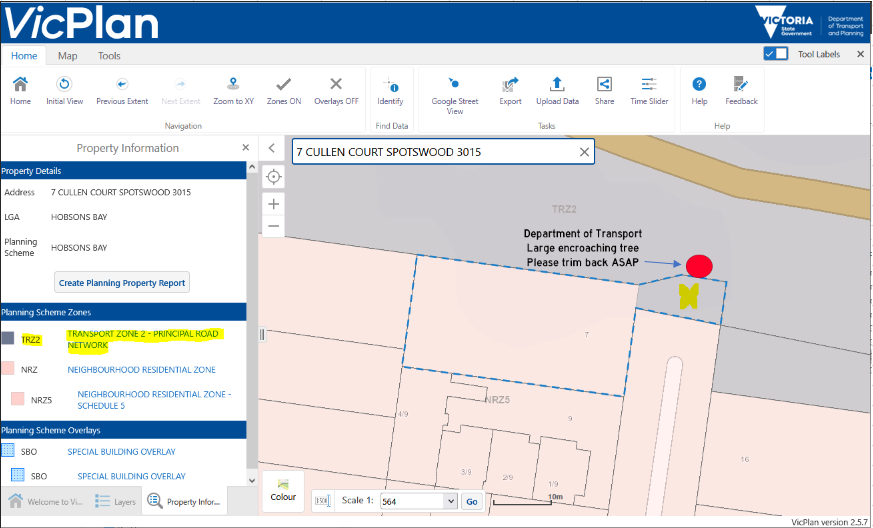Click the Share icon
873x528 pixels.
[604, 85]
